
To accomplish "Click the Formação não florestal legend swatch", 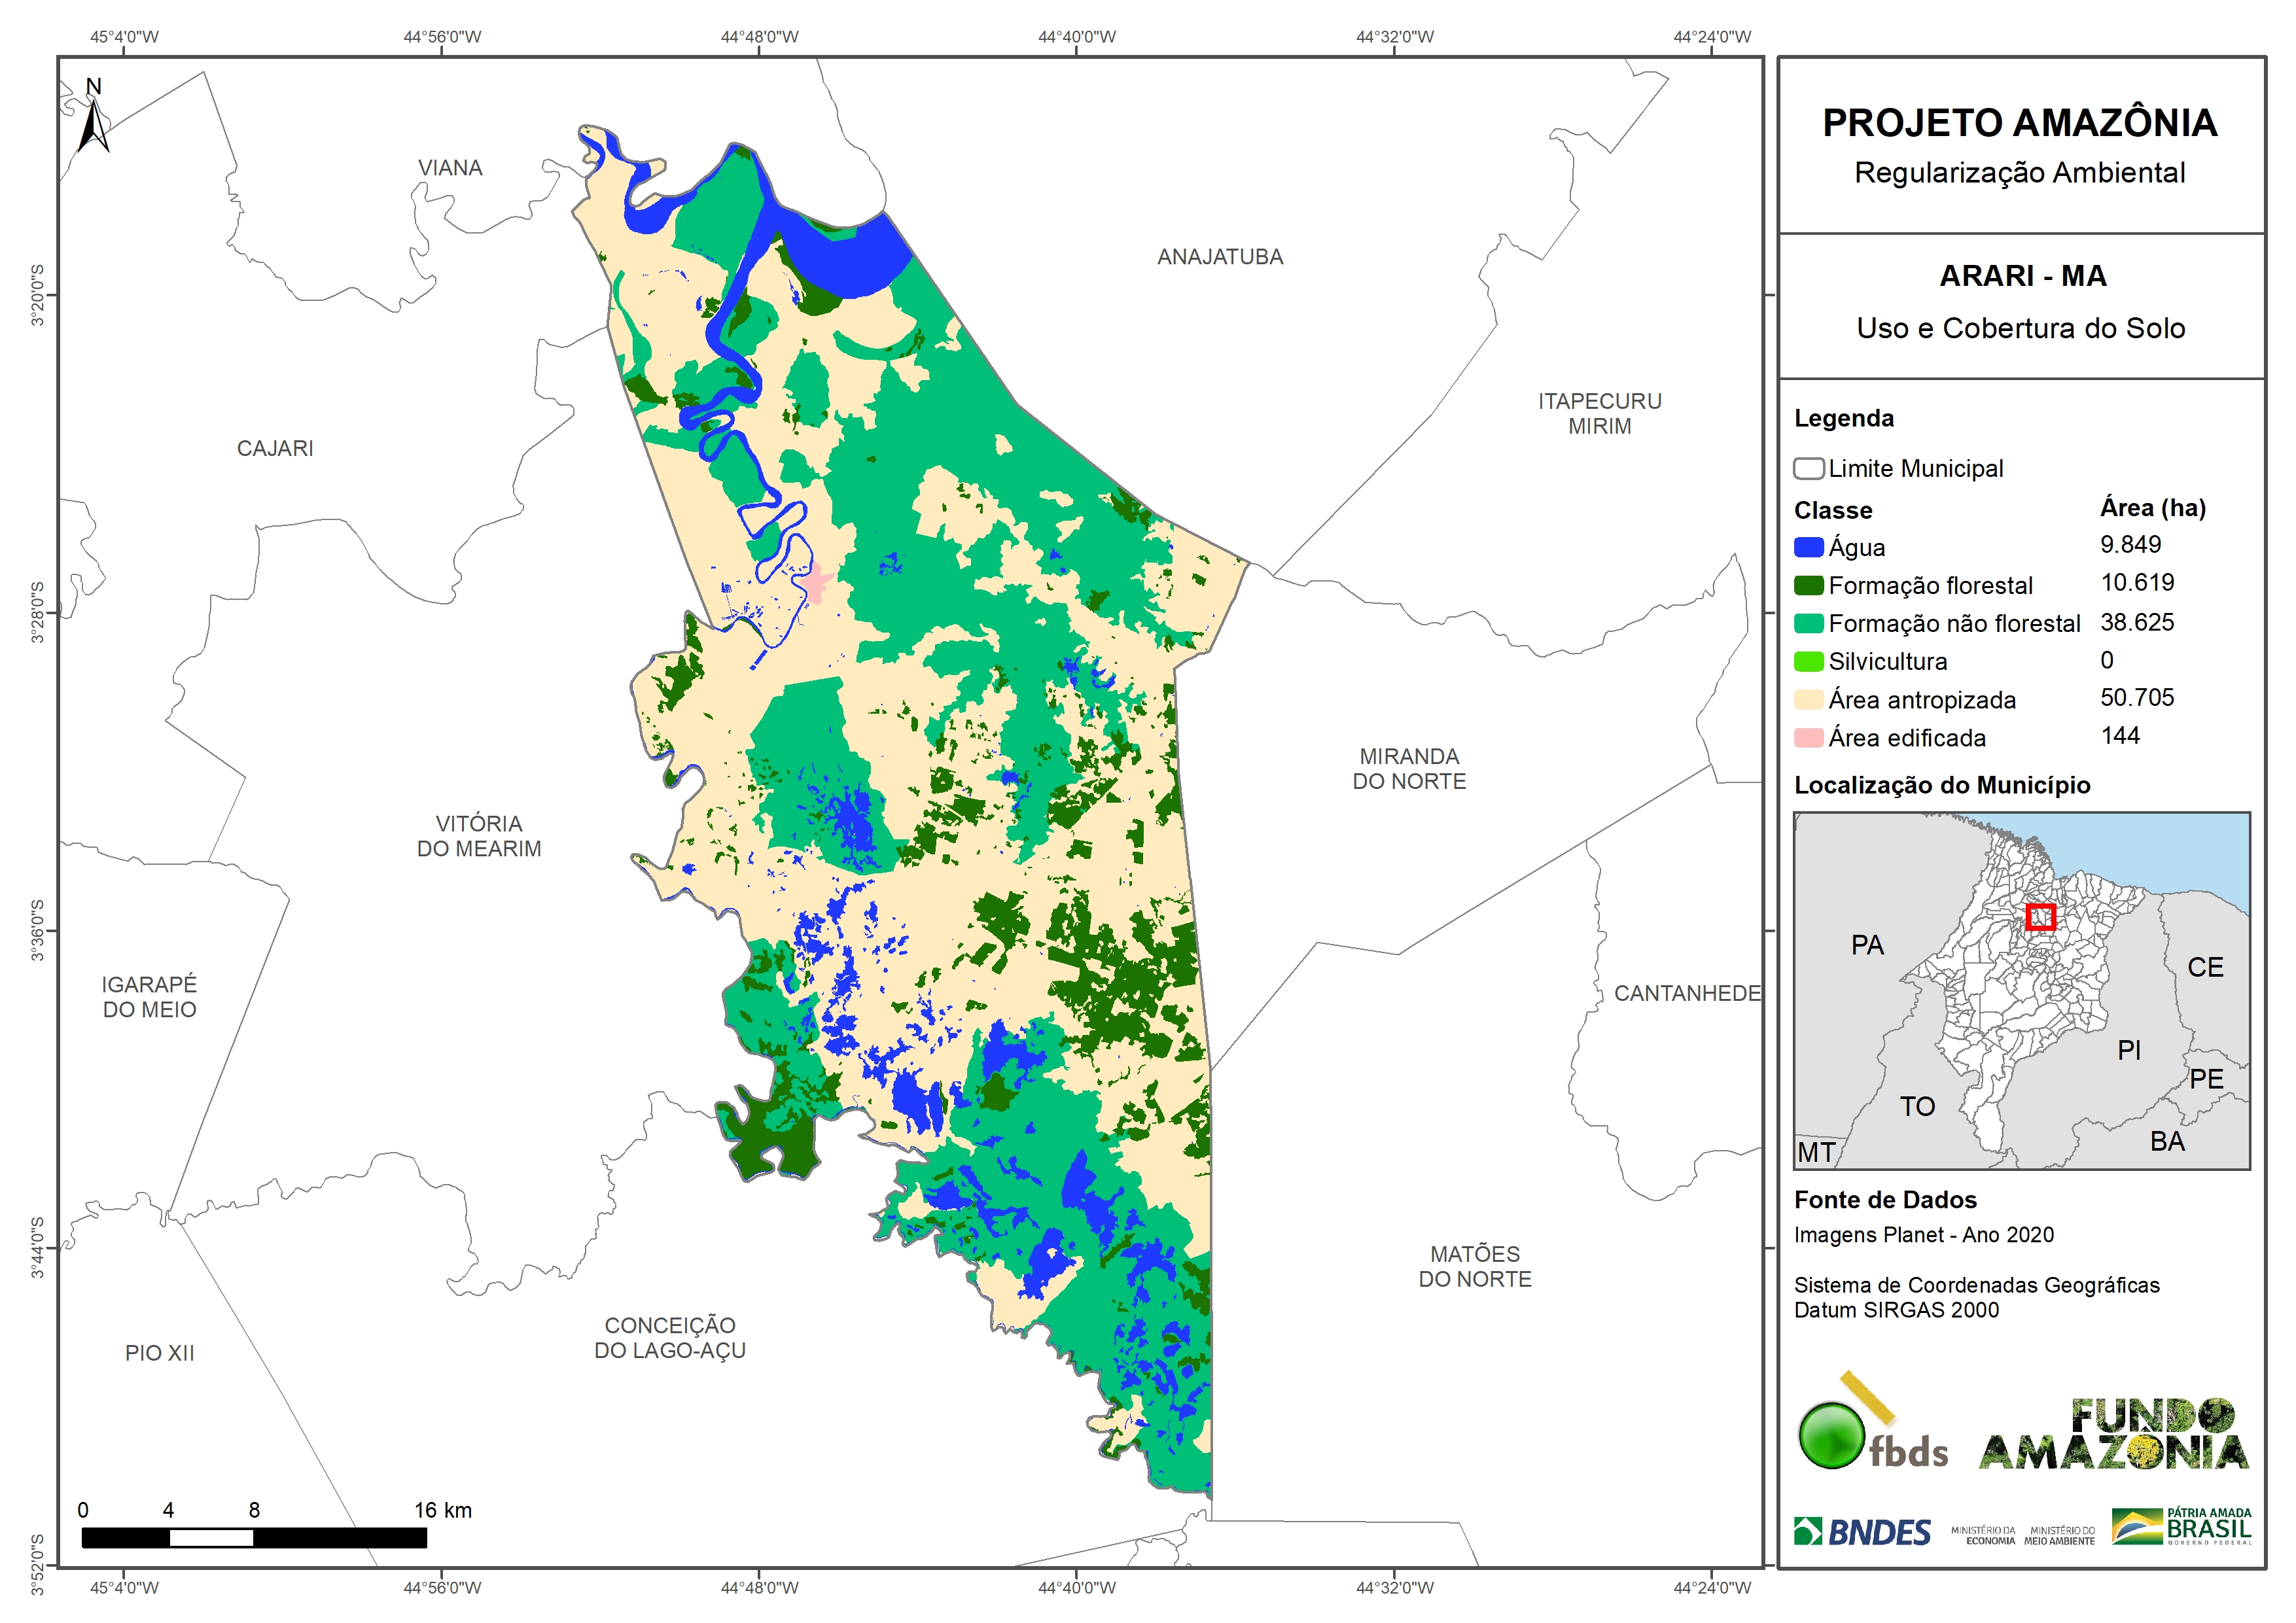I will pyautogui.click(x=1808, y=623).
